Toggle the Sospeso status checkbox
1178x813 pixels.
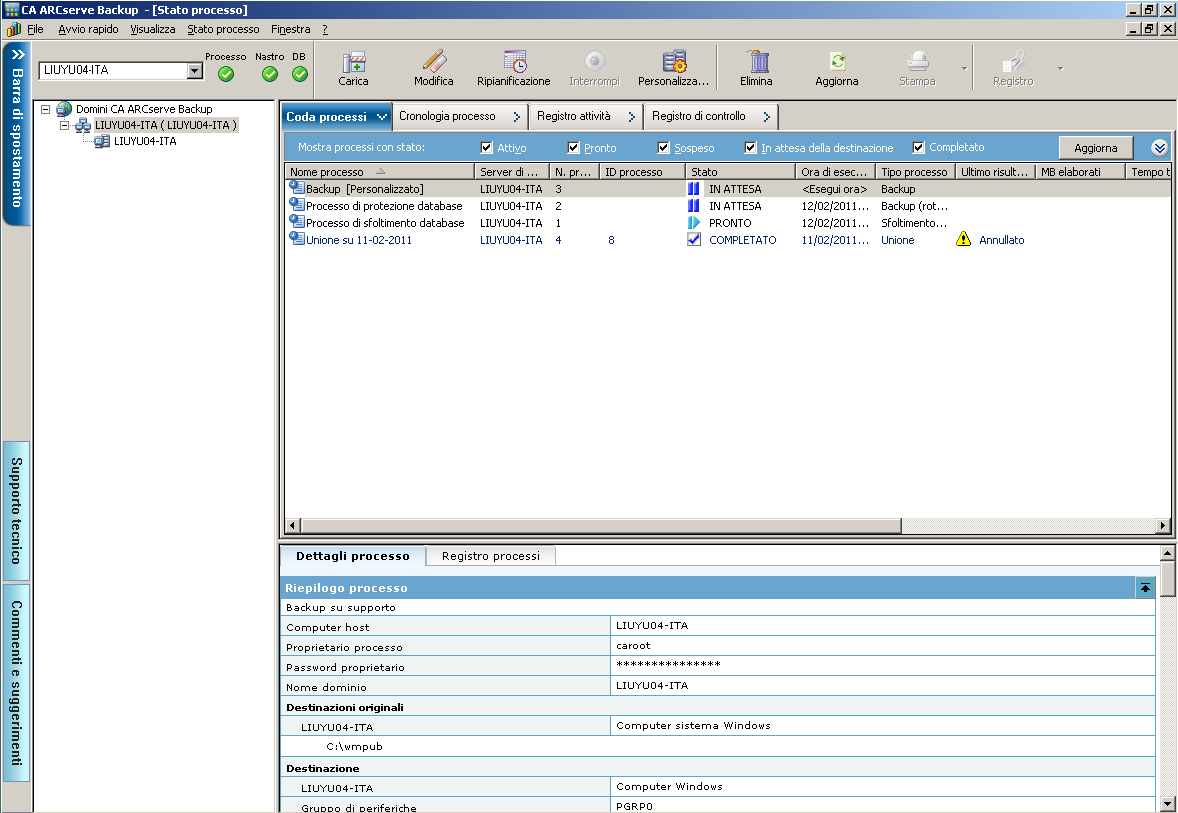[x=664, y=148]
